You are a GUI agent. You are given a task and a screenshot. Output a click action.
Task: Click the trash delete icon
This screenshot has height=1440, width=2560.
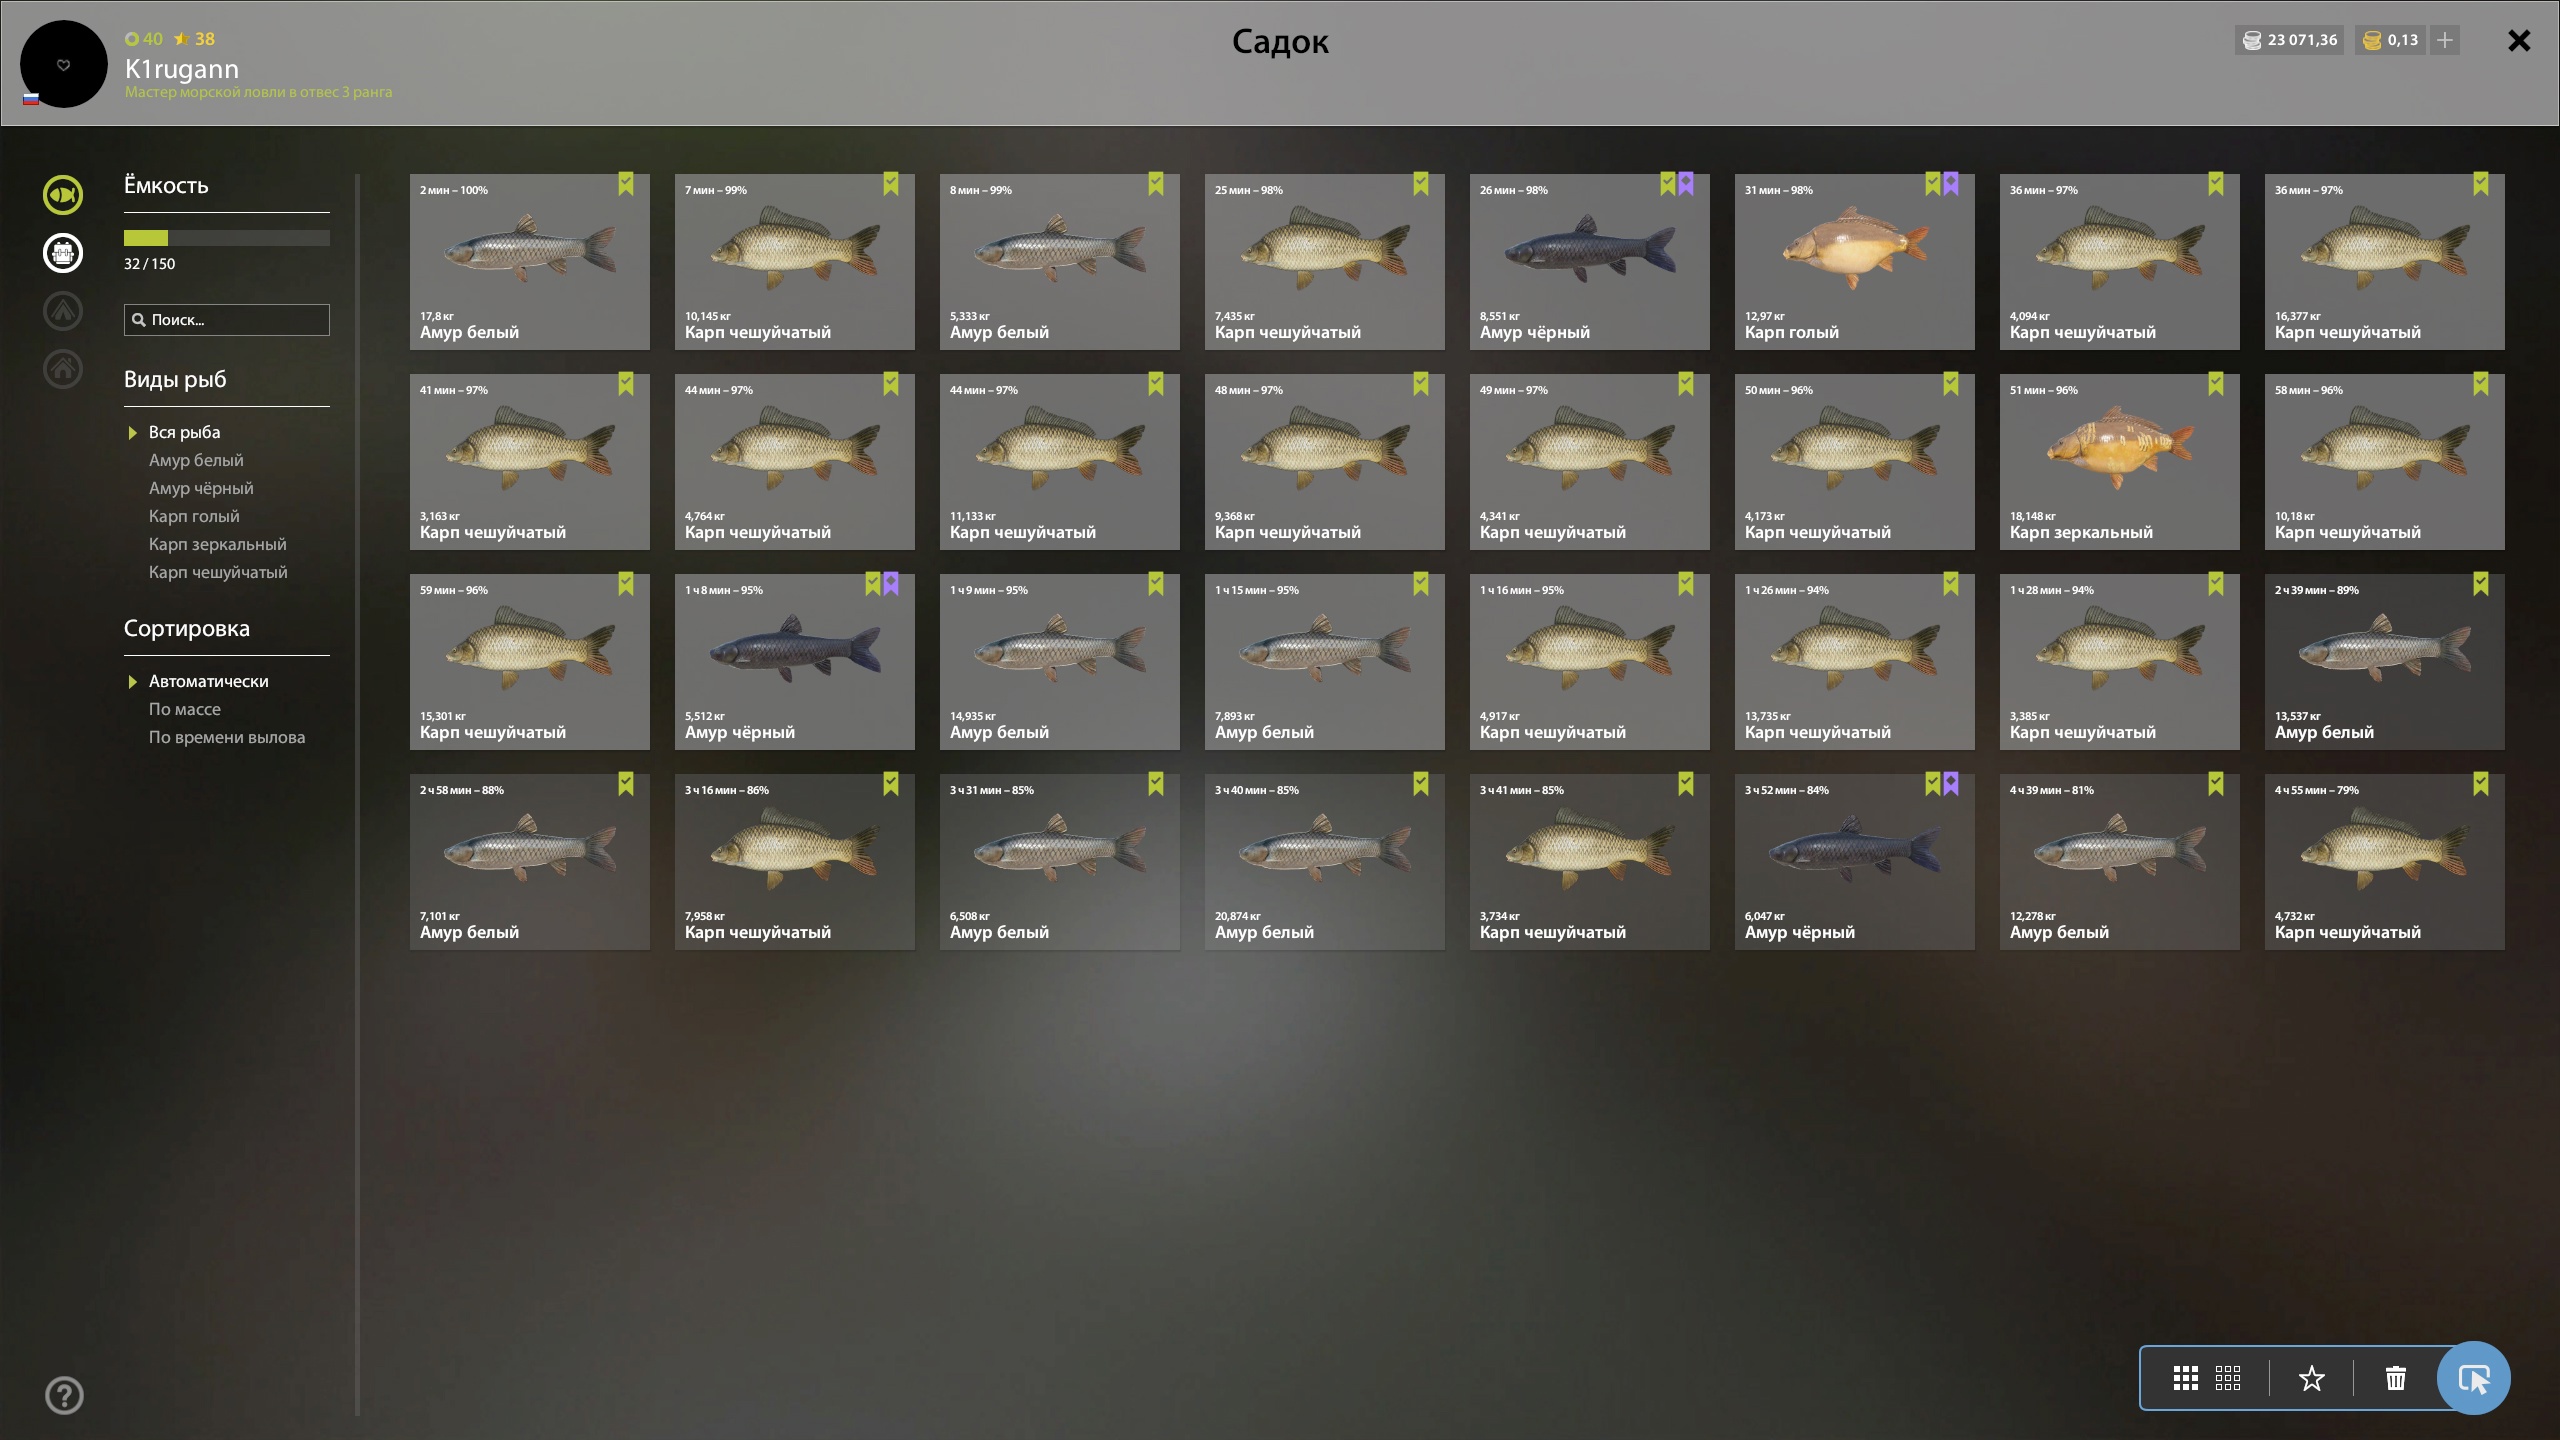click(2396, 1378)
